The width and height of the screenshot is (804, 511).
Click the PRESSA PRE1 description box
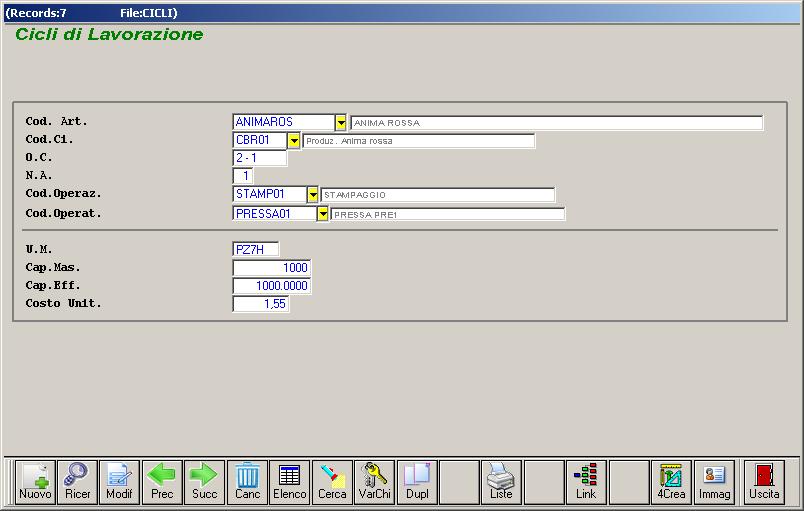448,214
